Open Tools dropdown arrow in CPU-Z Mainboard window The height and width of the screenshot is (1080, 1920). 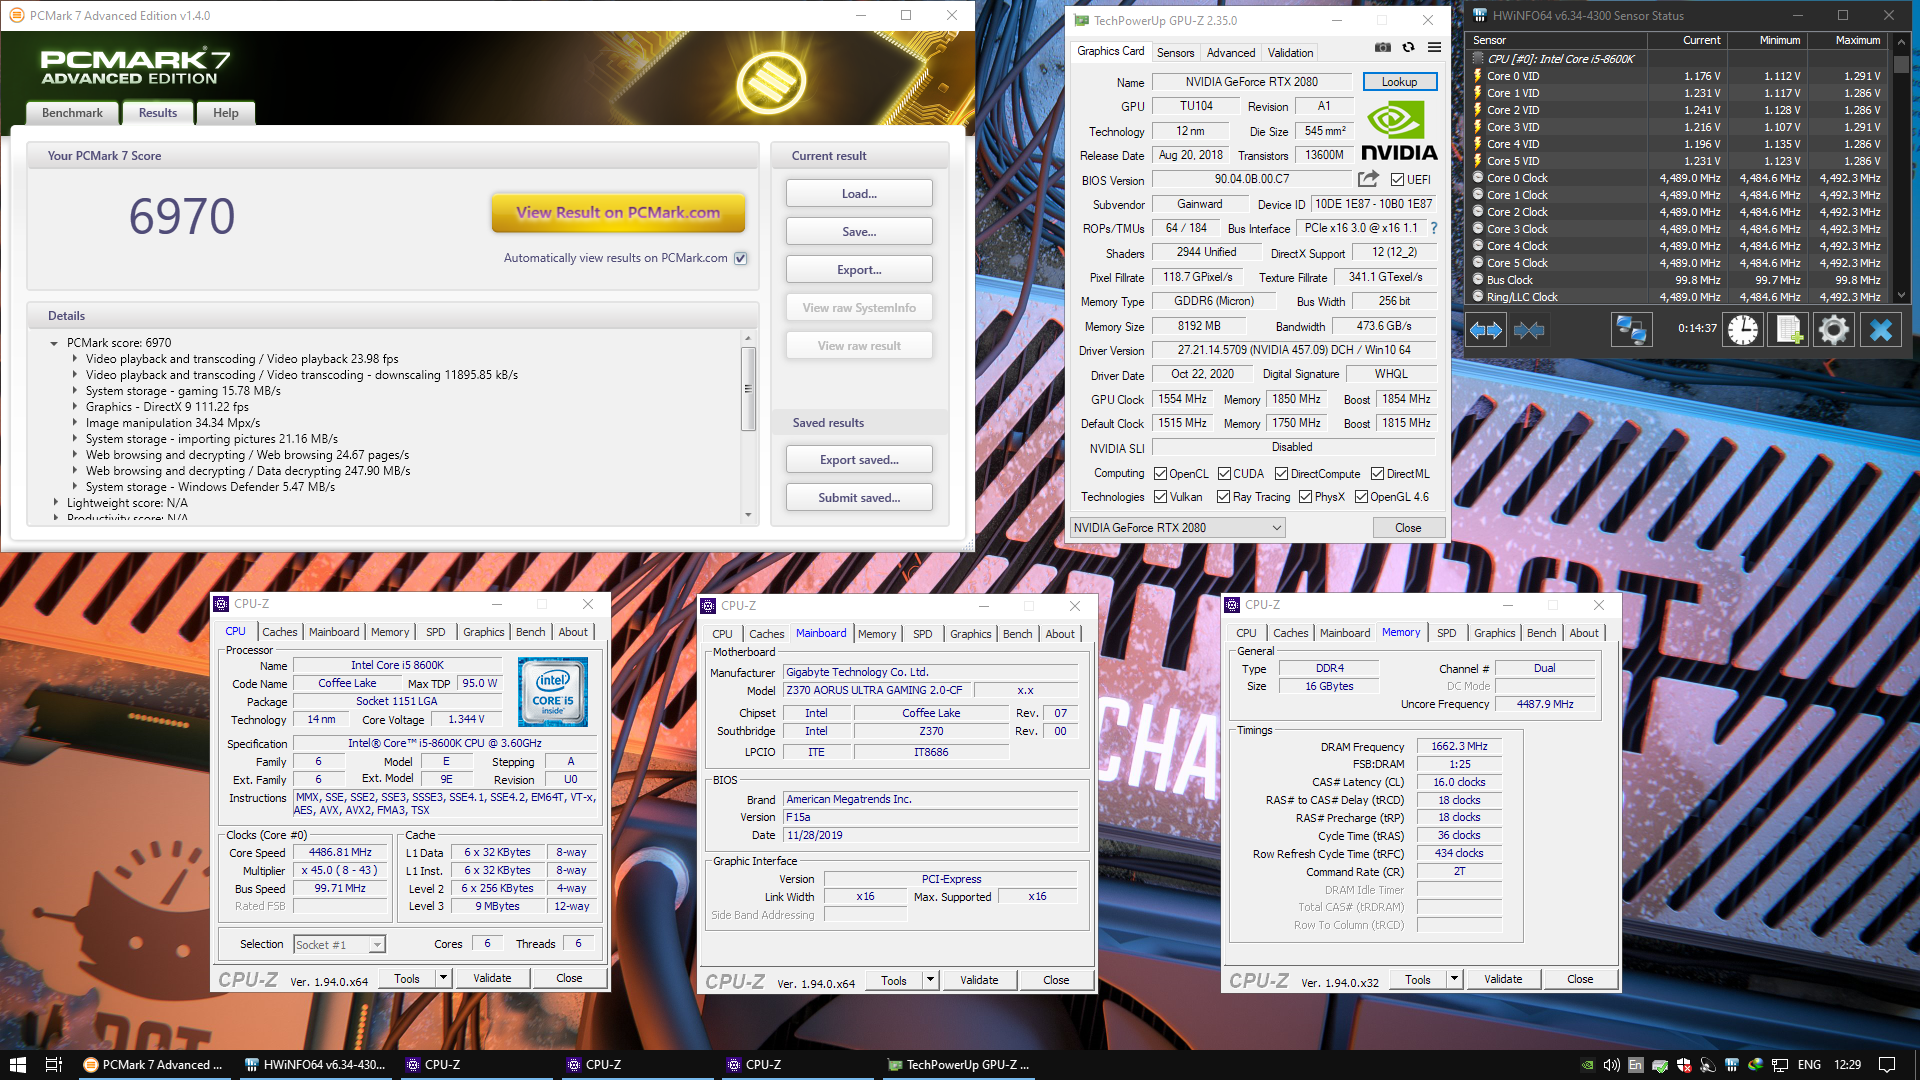pos(930,981)
